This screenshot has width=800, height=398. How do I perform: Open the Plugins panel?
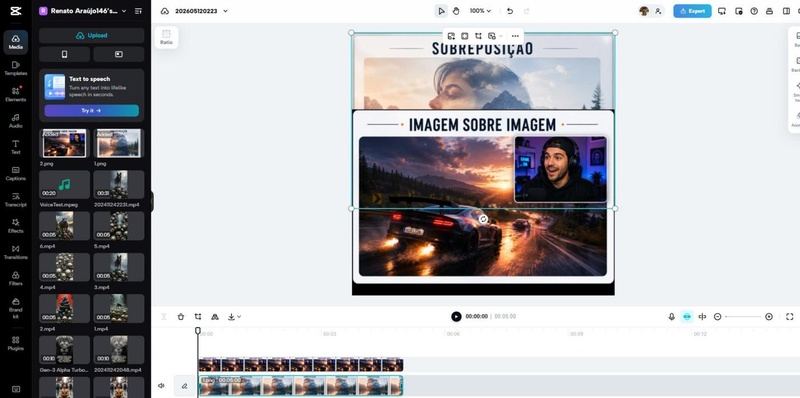pos(15,343)
